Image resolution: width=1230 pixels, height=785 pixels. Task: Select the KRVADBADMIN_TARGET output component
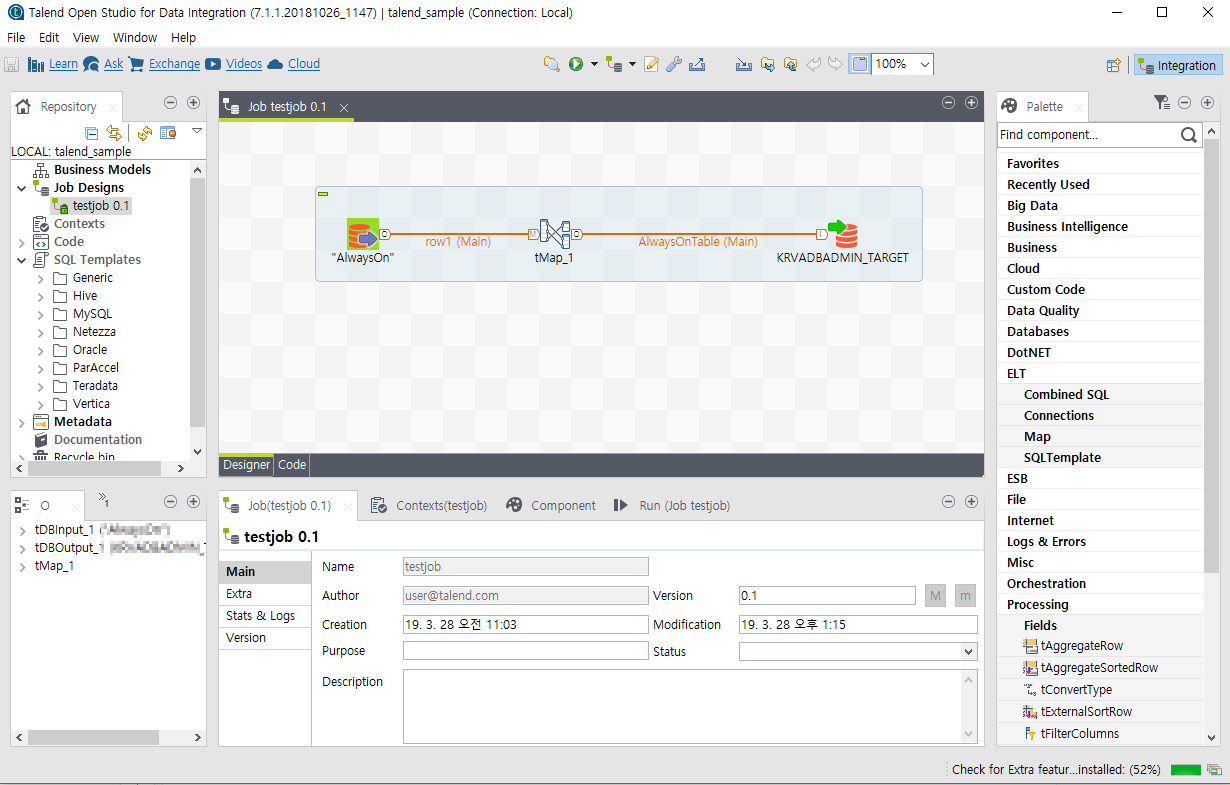842,235
